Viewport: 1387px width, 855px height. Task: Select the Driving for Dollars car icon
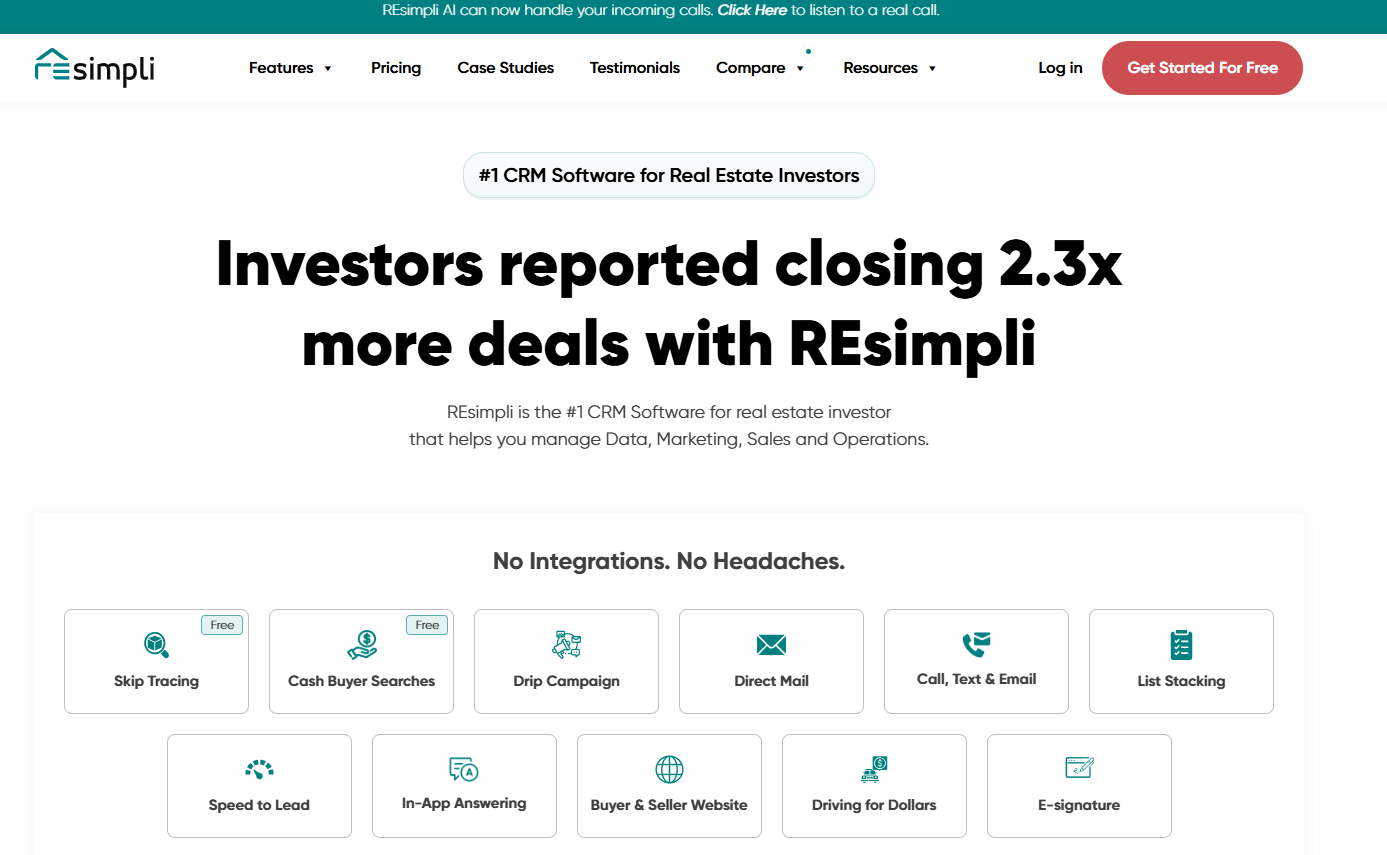click(x=874, y=769)
